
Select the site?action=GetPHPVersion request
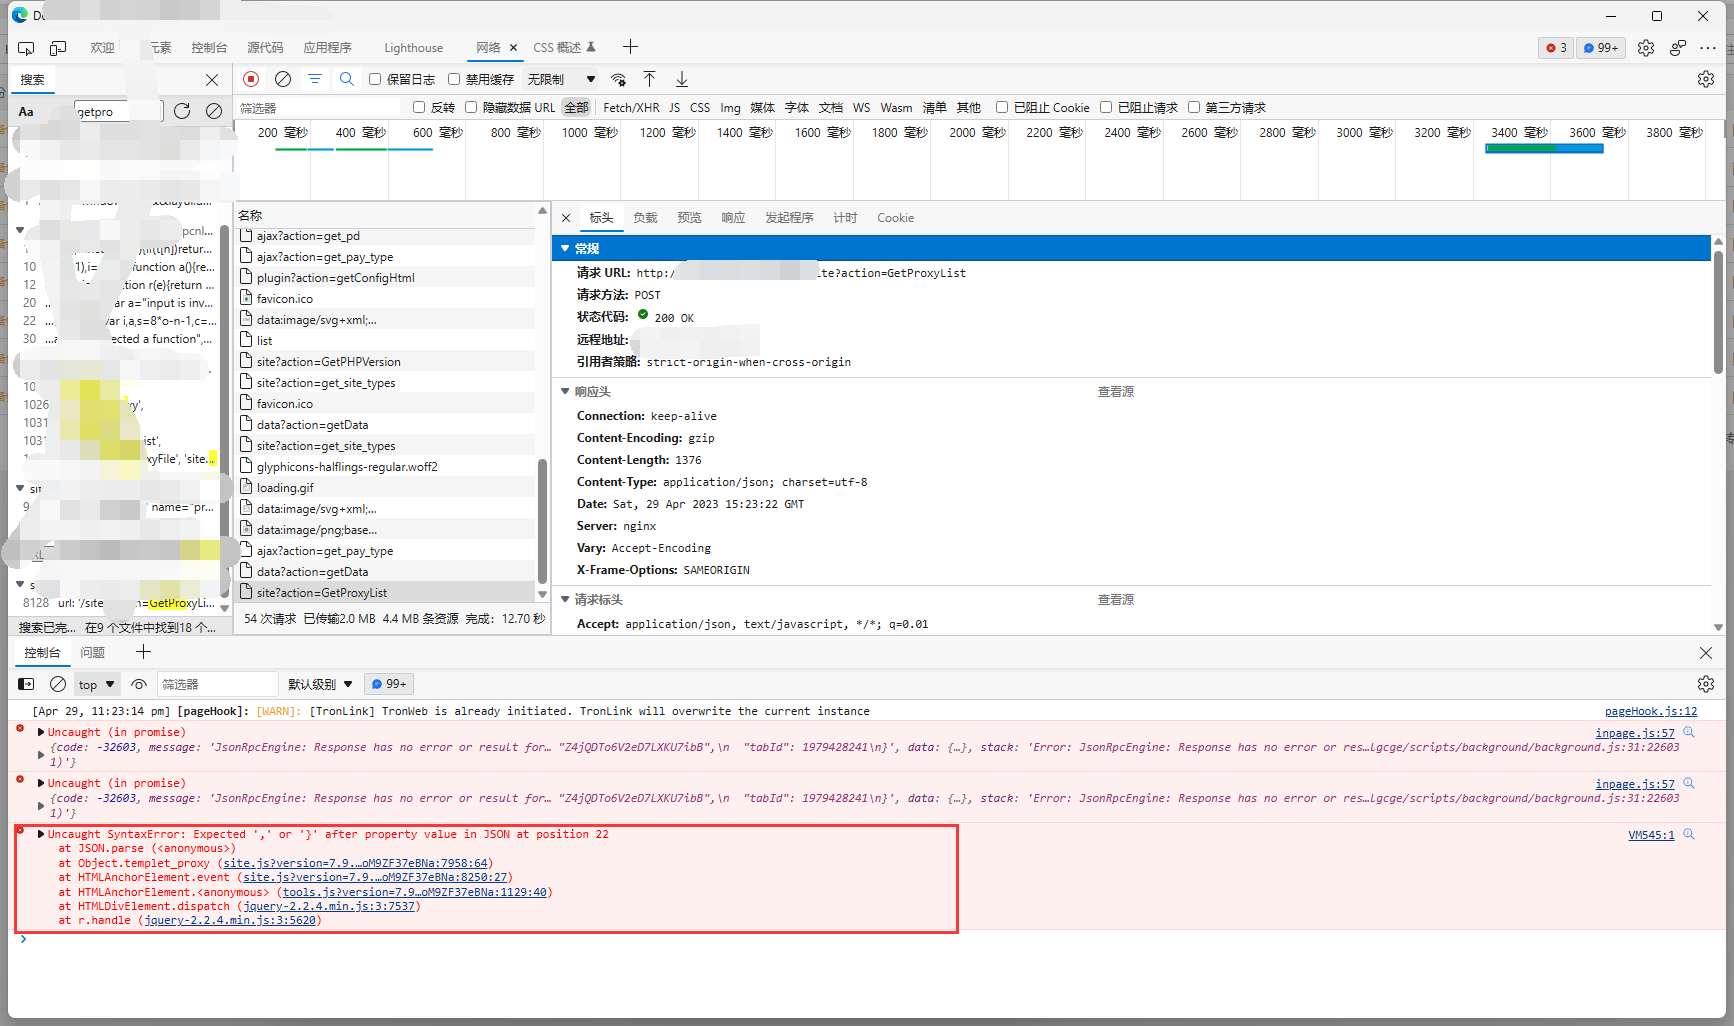(328, 362)
